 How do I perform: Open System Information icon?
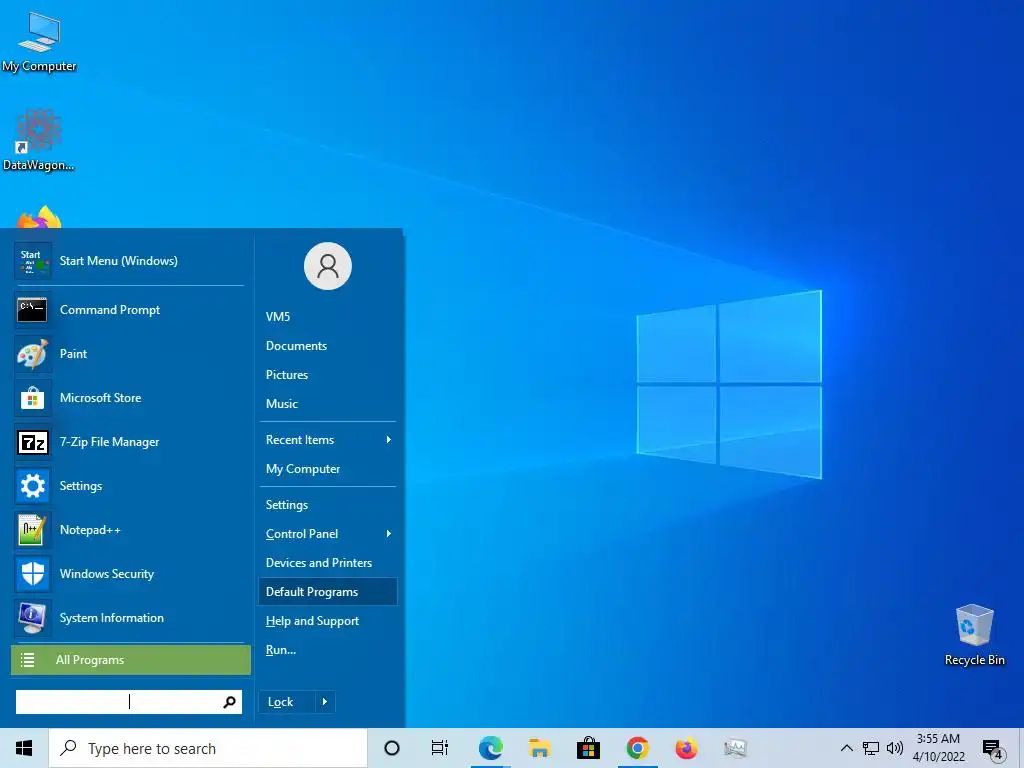pos(32,618)
